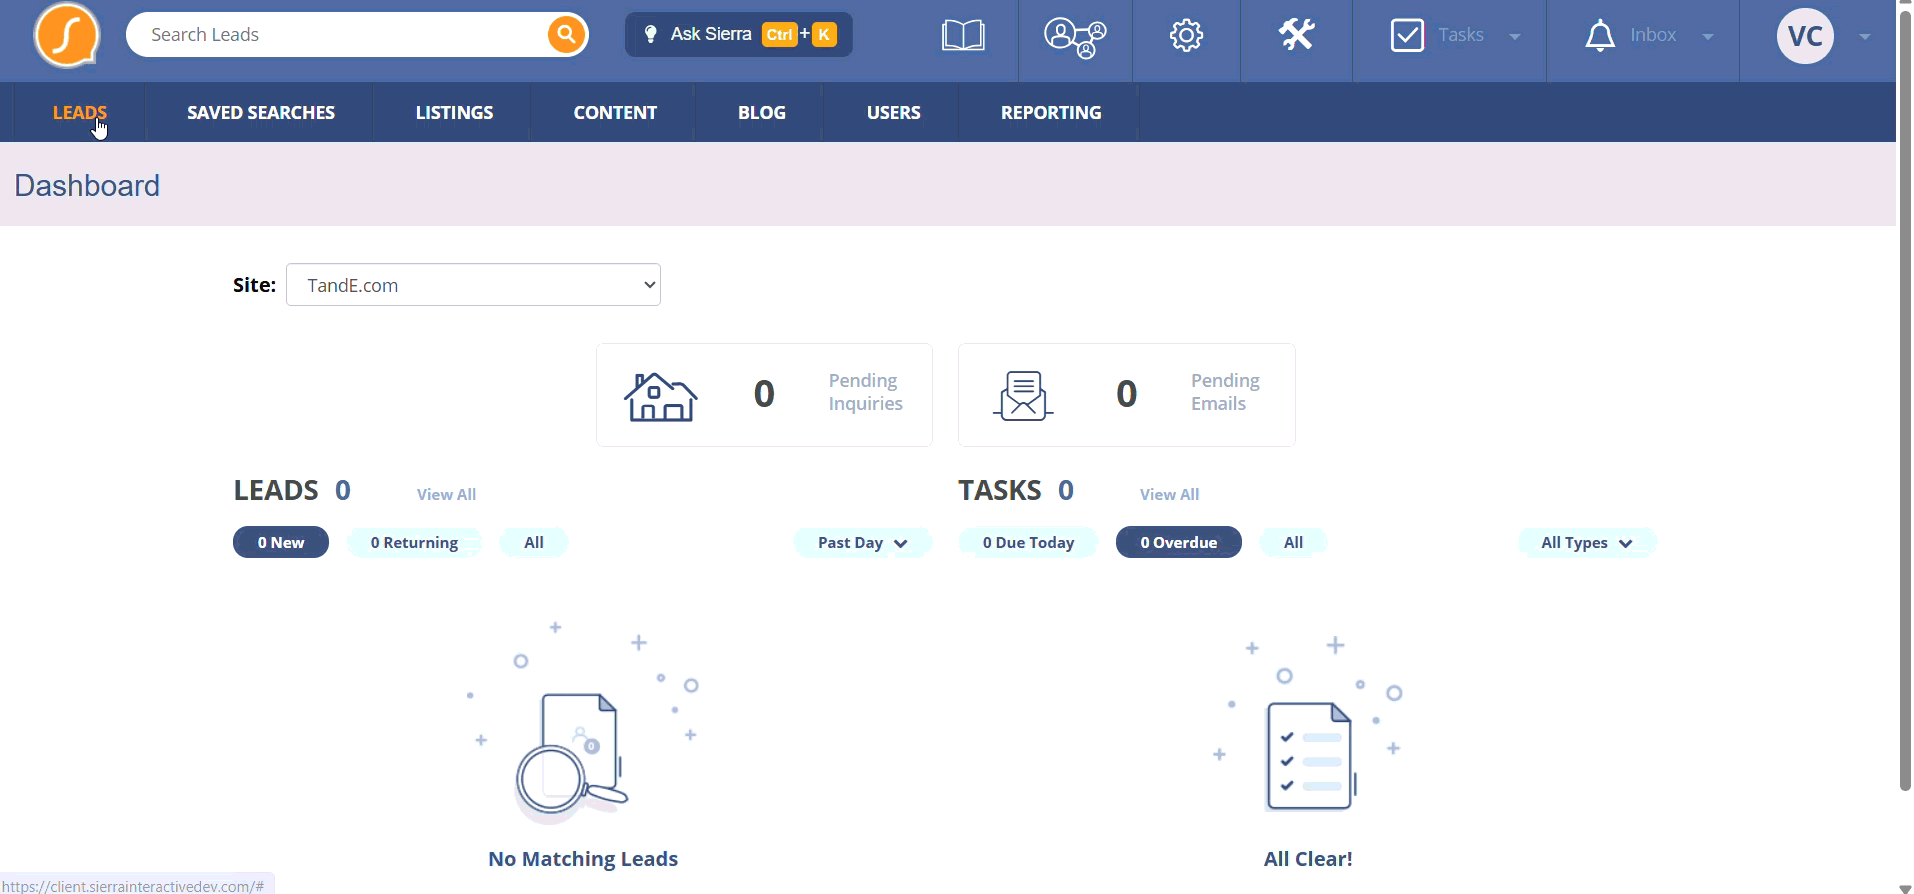Click the Tasks checkmark icon

coord(1407,36)
